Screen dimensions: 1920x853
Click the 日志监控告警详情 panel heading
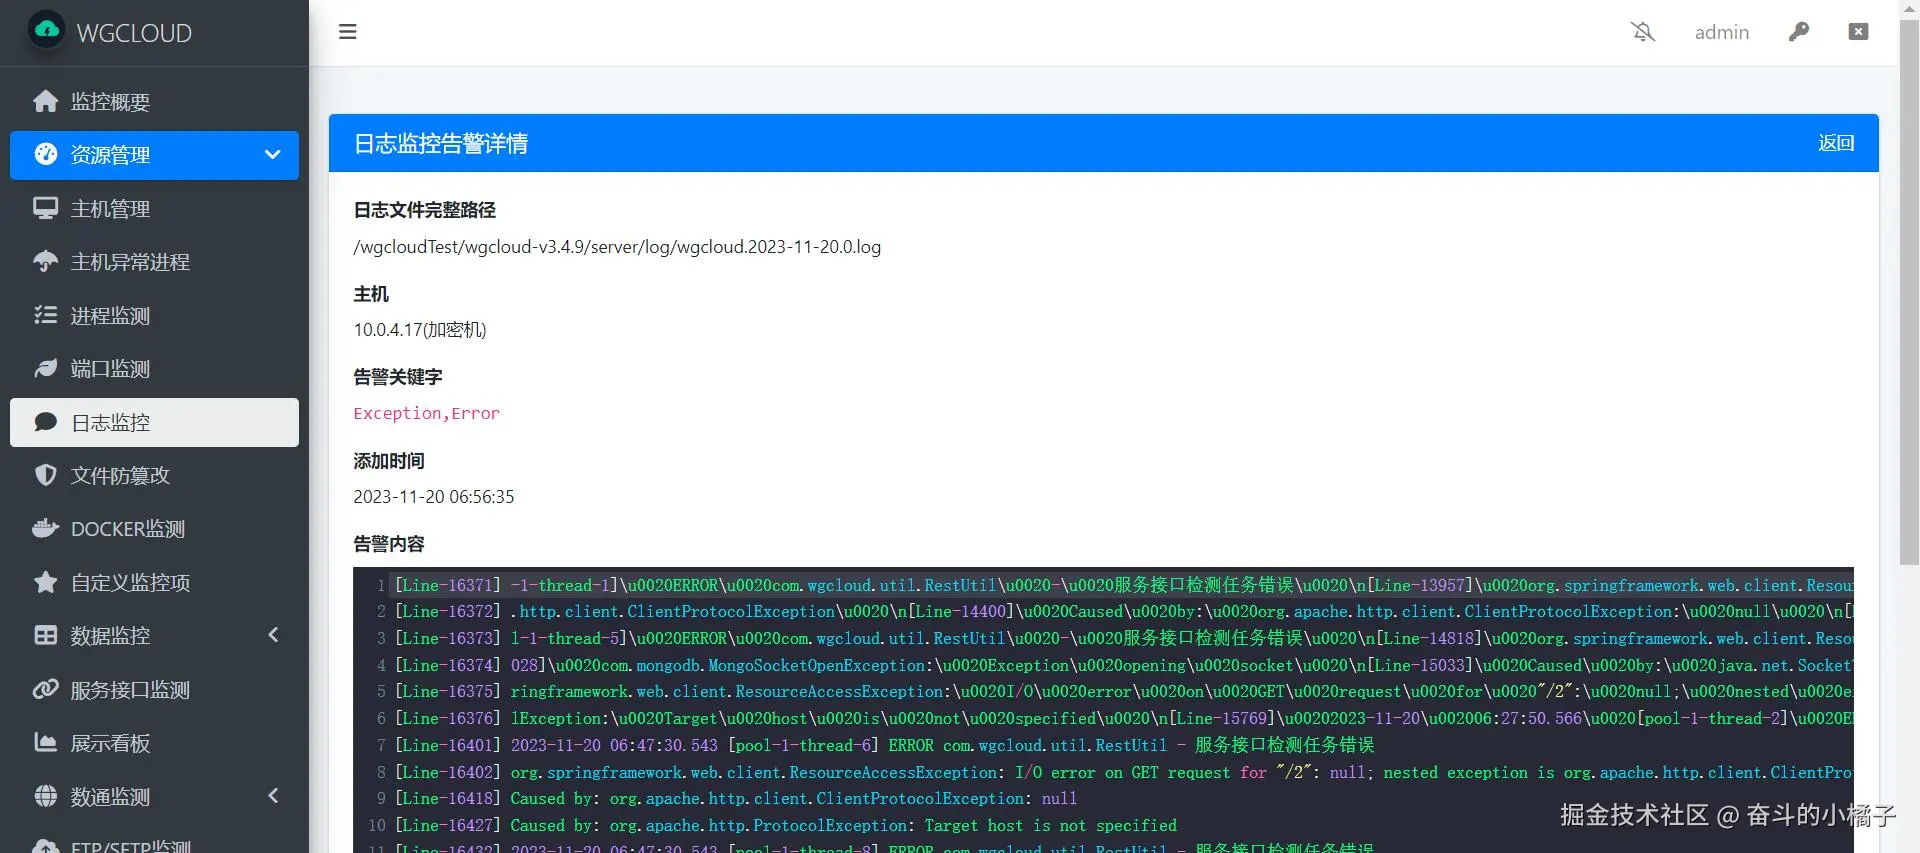(441, 143)
